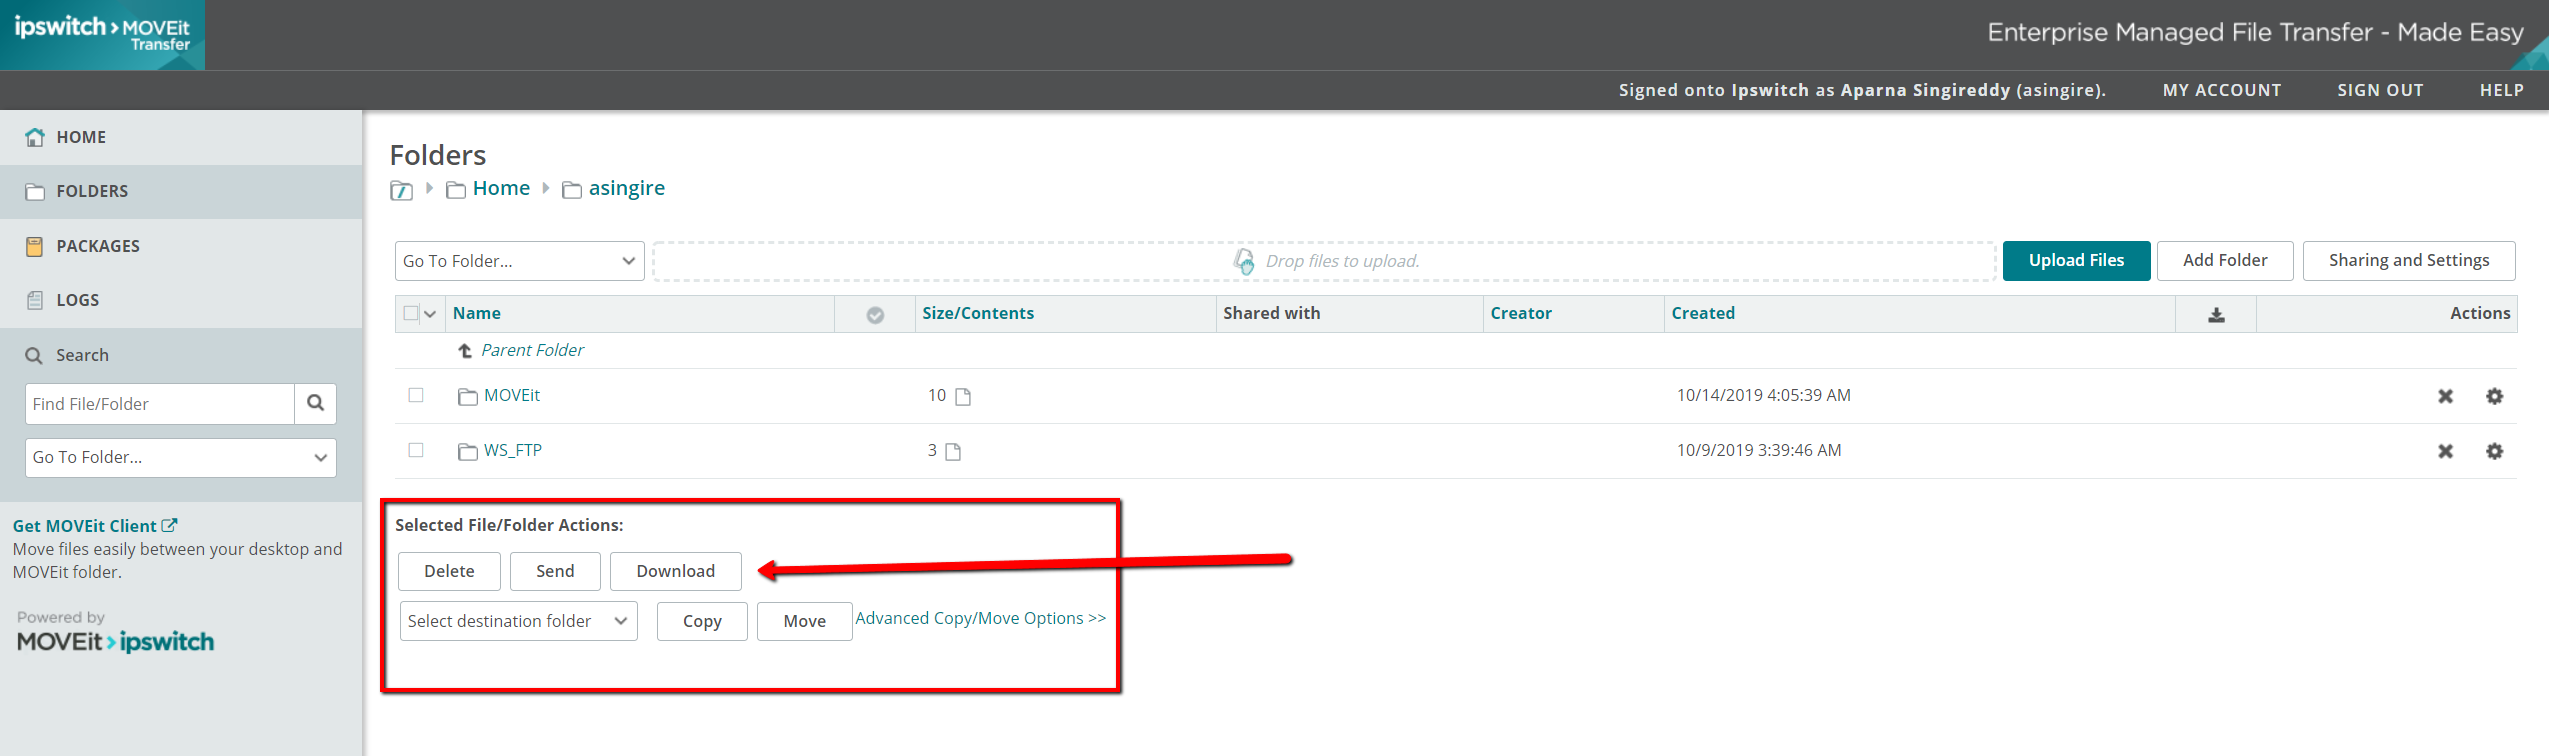The width and height of the screenshot is (2549, 756).
Task: Open Sharing and Settings
Action: tap(2409, 261)
